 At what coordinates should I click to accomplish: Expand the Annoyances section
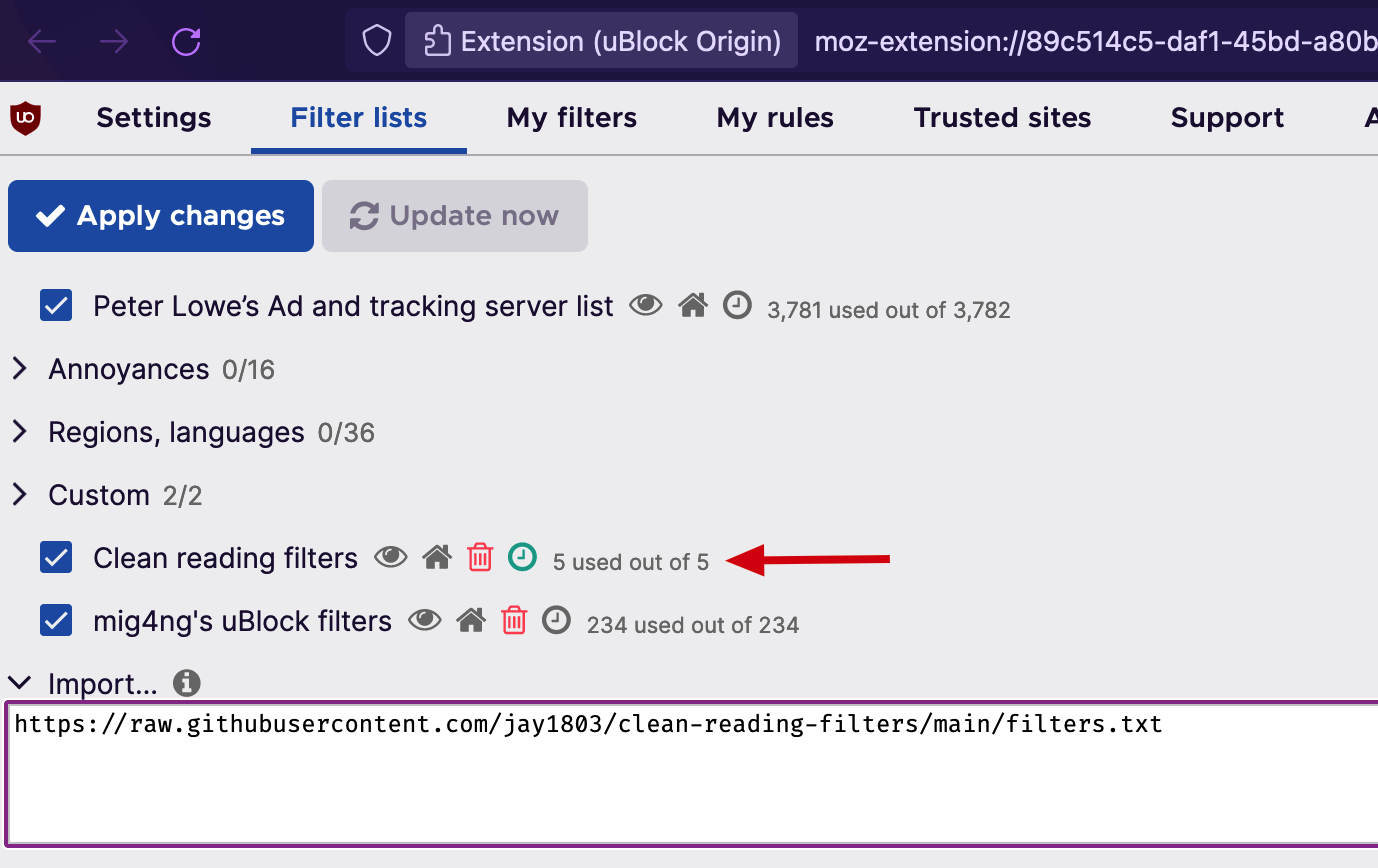pyautogui.click(x=19, y=369)
